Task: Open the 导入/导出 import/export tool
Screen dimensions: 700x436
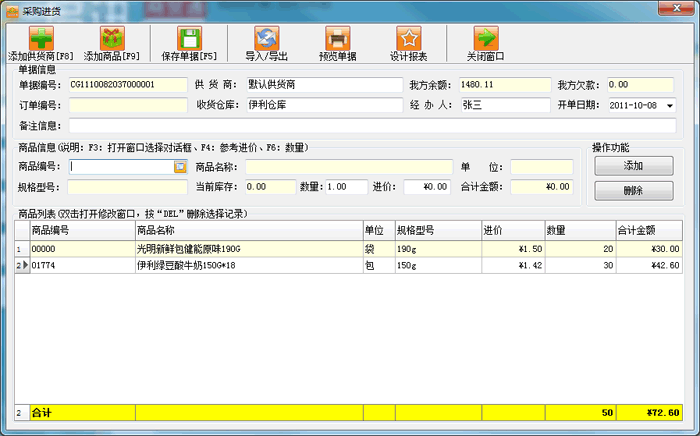Action: pyautogui.click(x=266, y=39)
